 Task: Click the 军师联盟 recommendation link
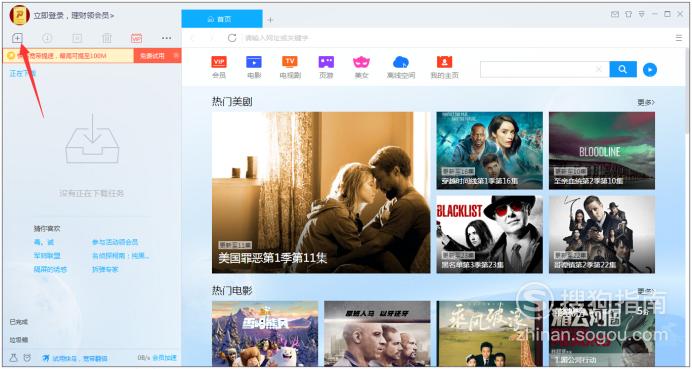click(47, 256)
